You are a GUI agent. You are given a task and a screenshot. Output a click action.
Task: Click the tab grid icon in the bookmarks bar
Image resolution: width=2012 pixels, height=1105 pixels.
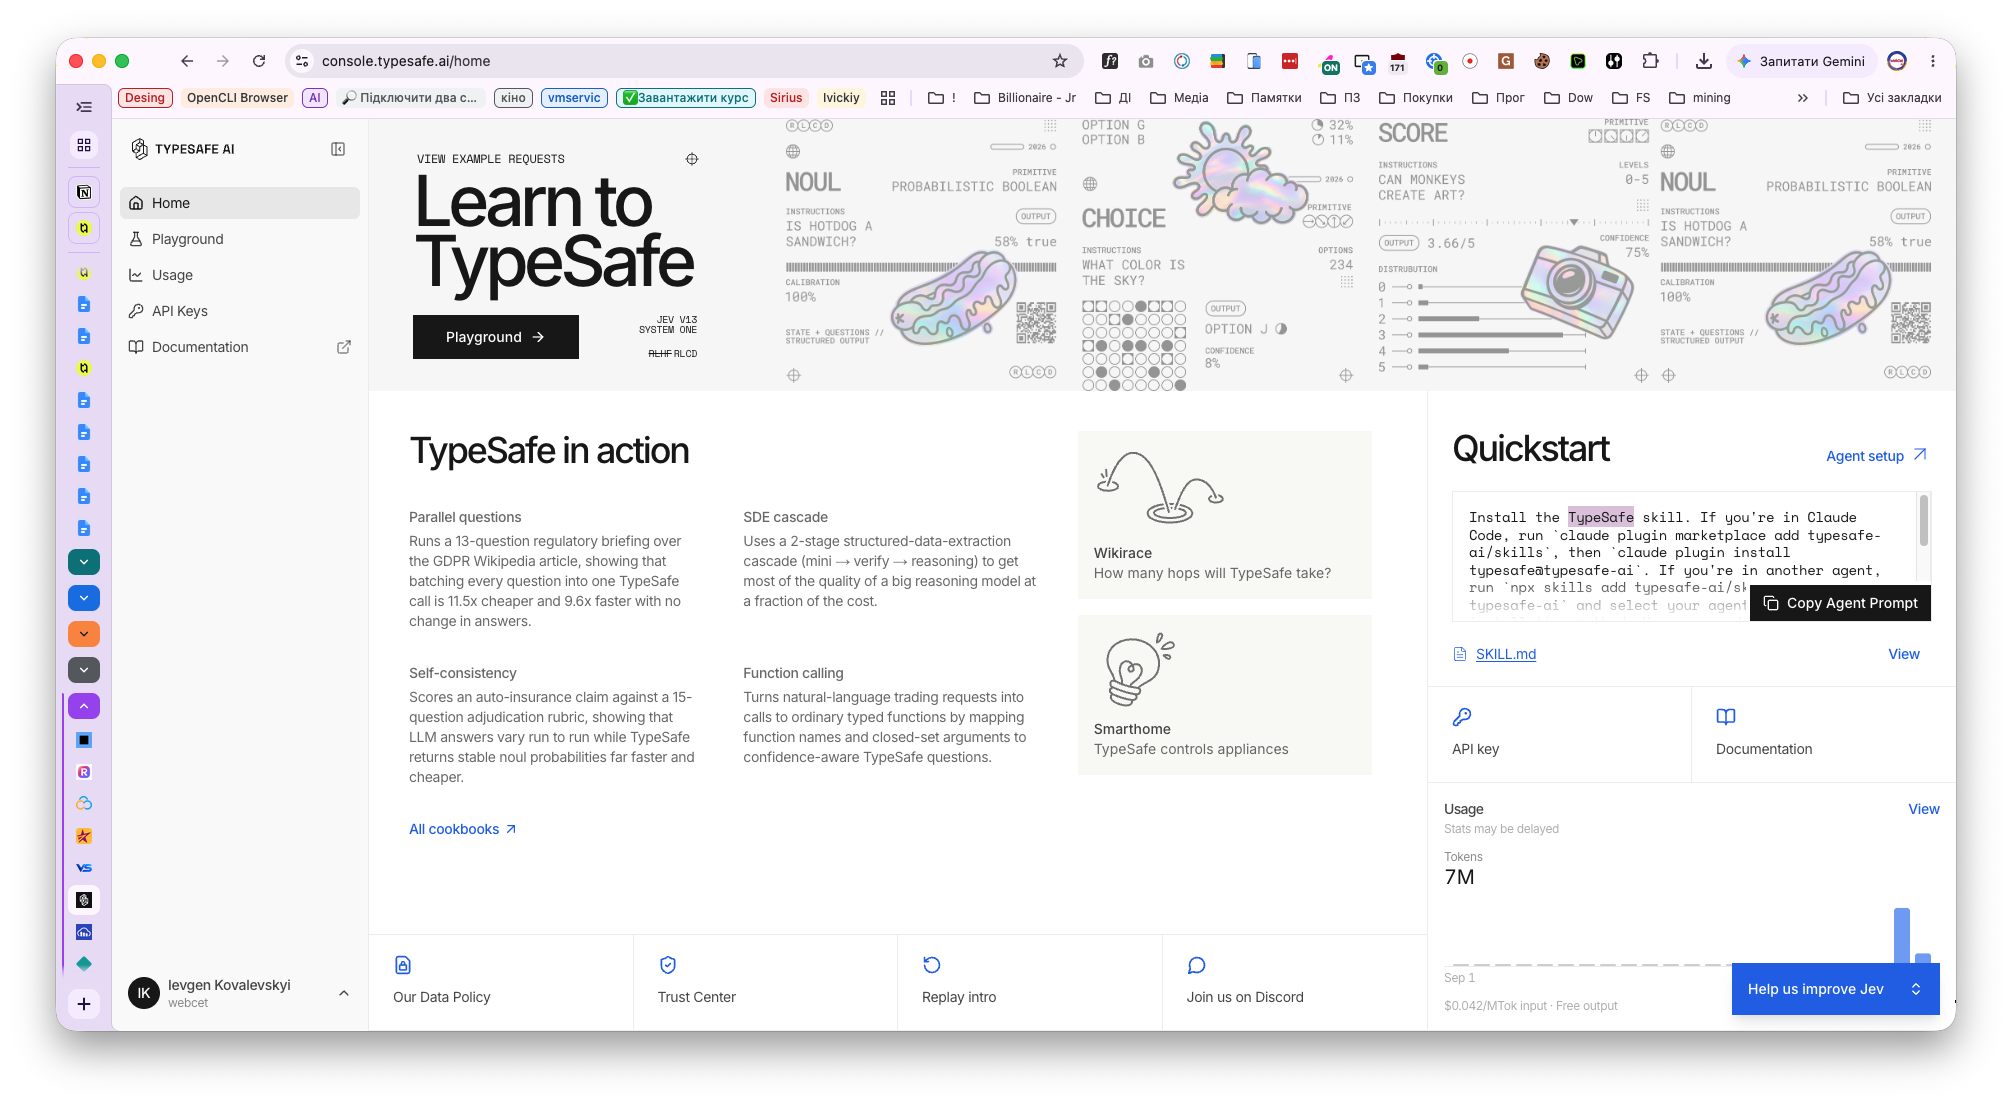click(888, 98)
